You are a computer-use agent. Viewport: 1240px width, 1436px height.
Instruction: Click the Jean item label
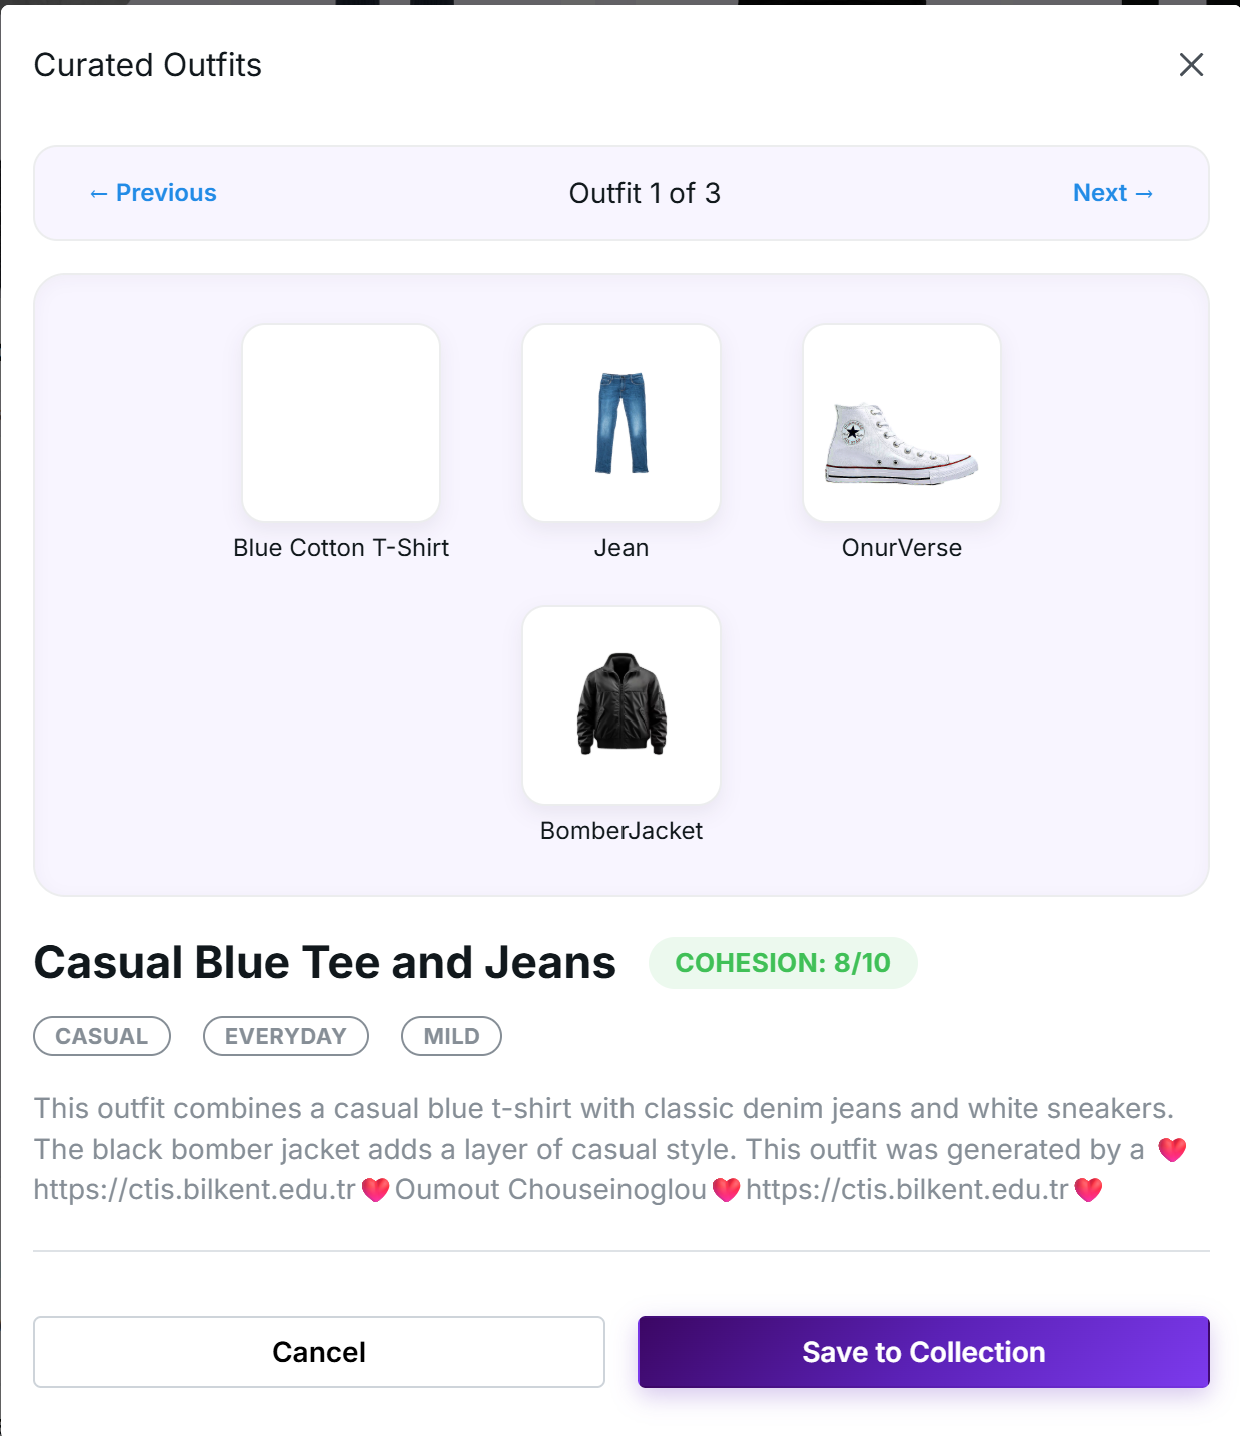point(621,548)
